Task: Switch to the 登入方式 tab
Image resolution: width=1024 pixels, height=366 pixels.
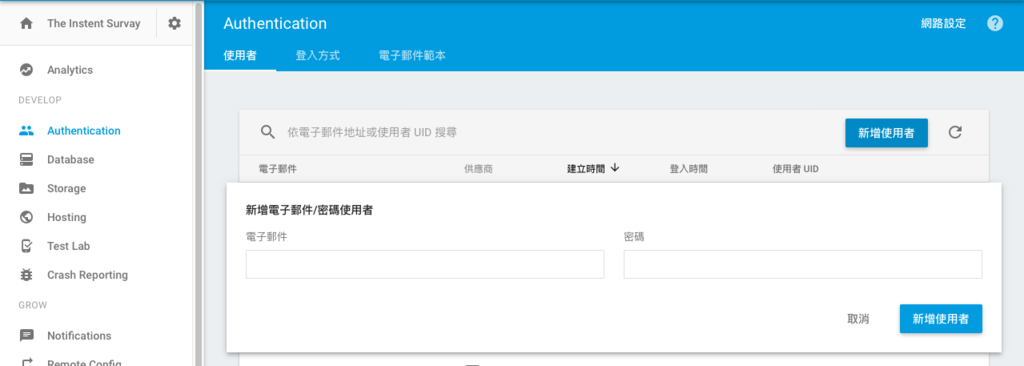Action: point(317,56)
